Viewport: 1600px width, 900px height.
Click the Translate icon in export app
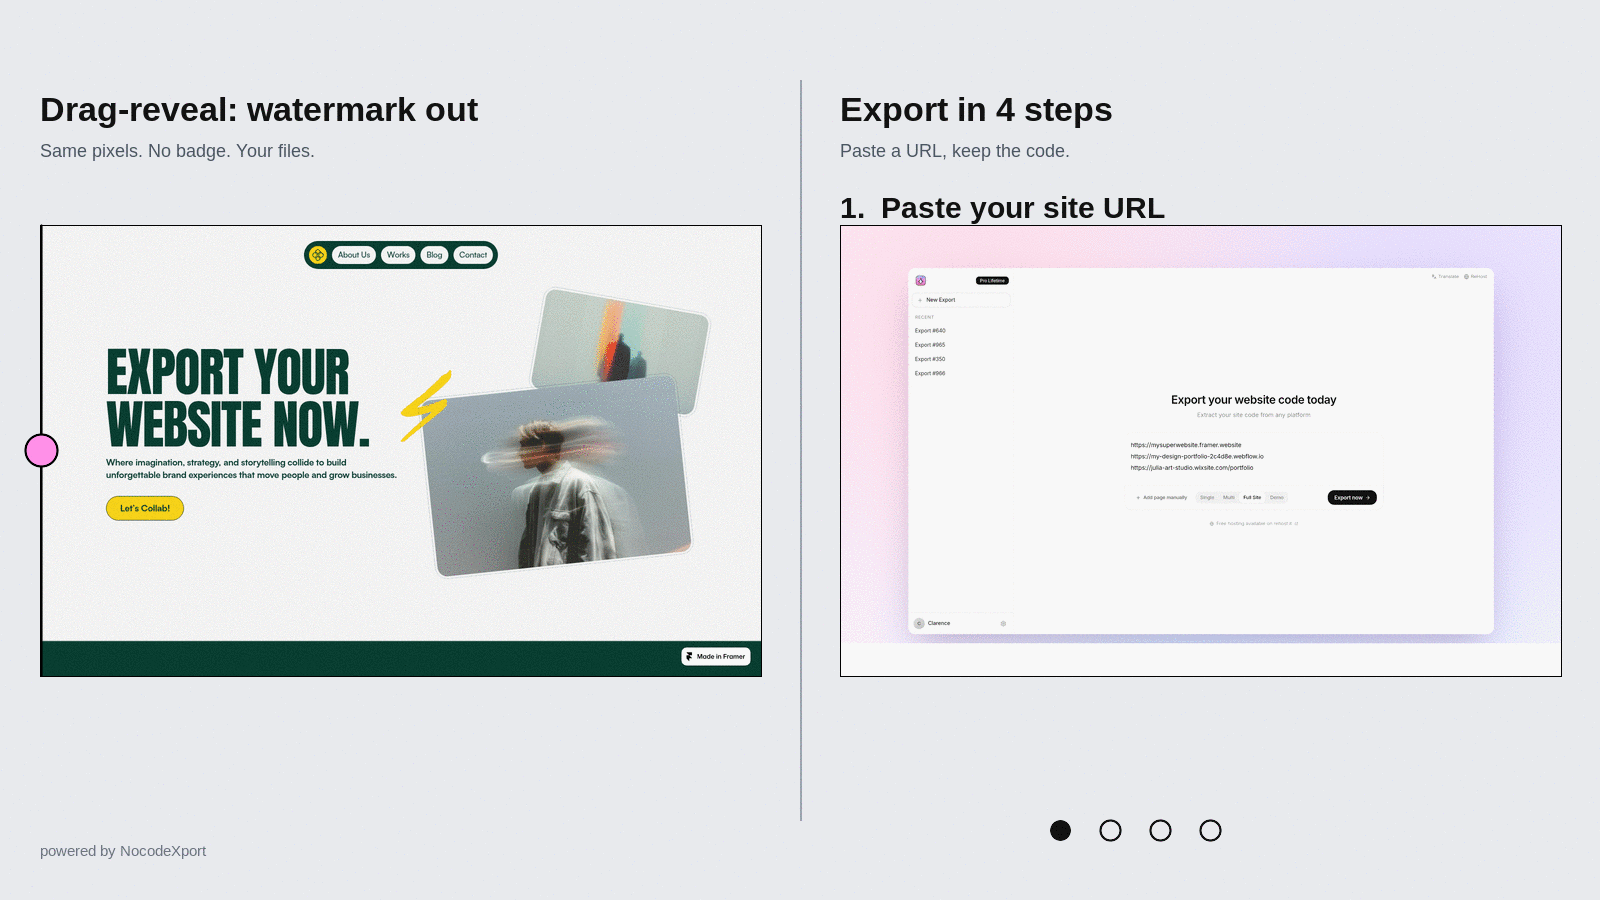click(x=1434, y=277)
